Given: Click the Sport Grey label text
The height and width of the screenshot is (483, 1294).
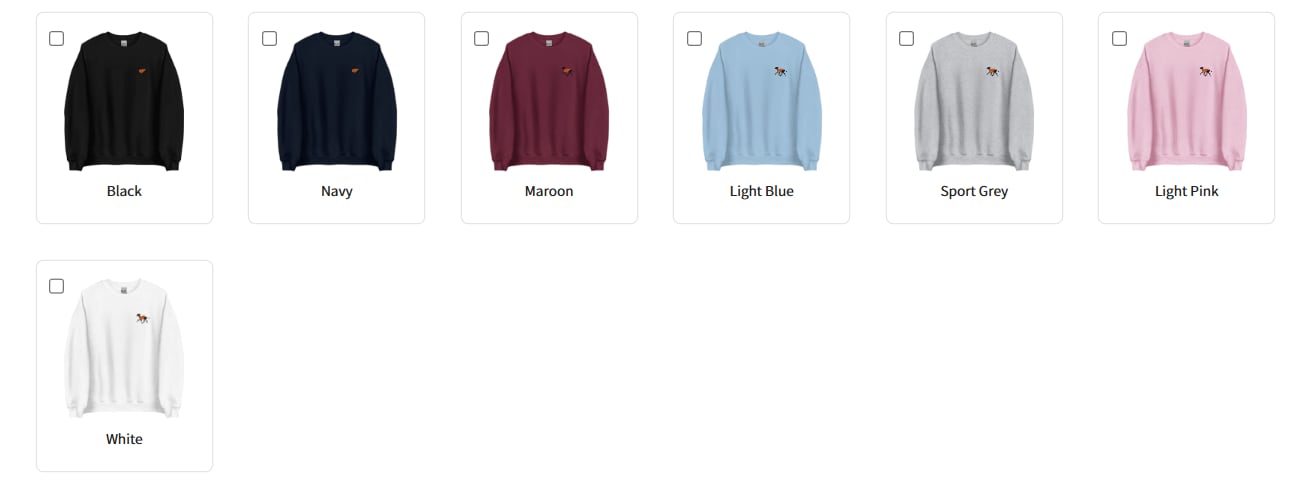Looking at the screenshot, I should (974, 191).
